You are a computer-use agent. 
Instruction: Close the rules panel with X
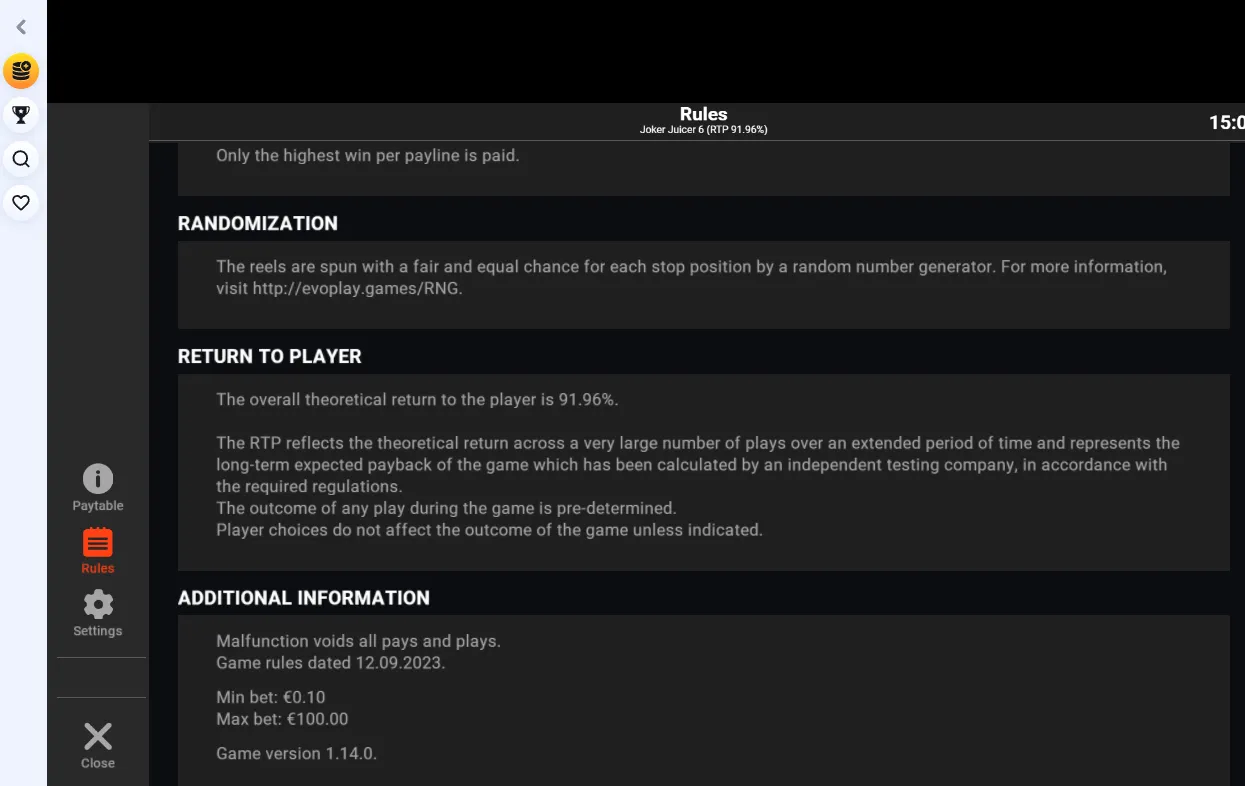pyautogui.click(x=98, y=737)
